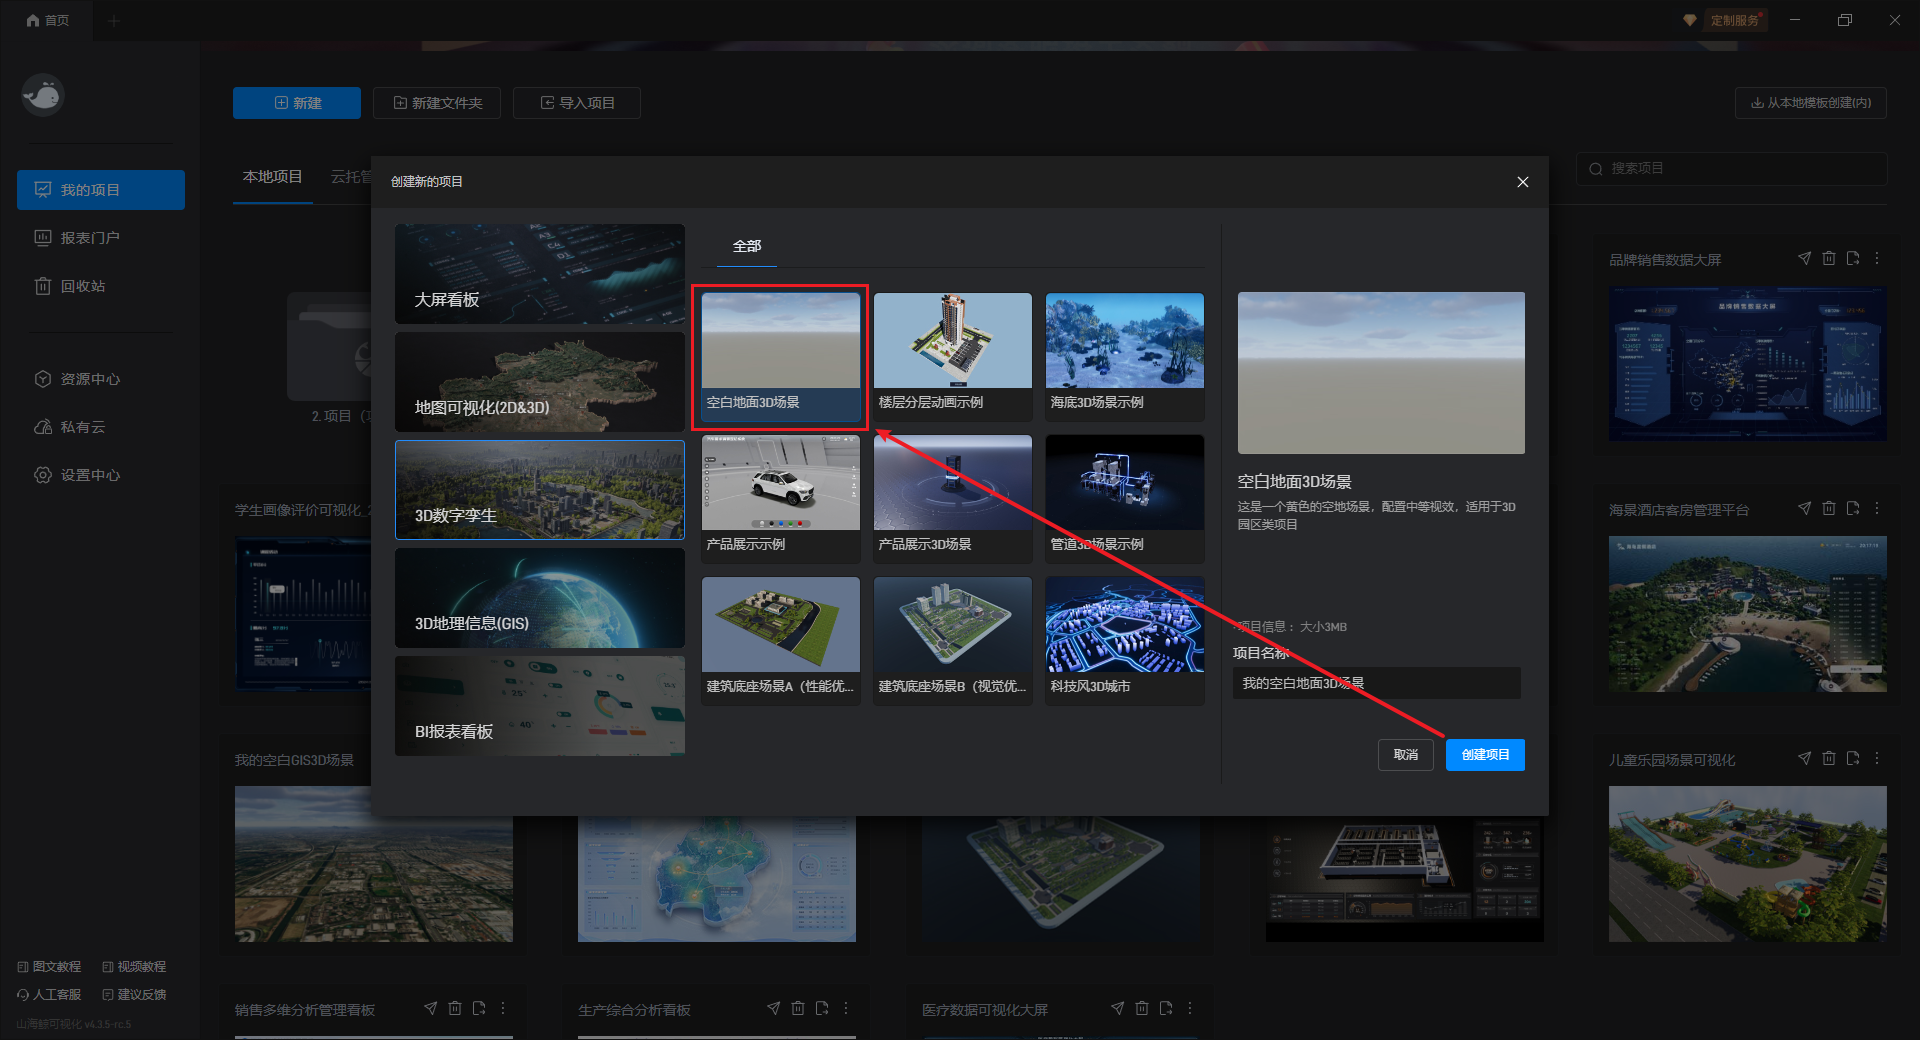The width and height of the screenshot is (1920, 1040).
Task: Click the trash icon on 医疗数据可视化大屏
Action: (x=1141, y=1008)
